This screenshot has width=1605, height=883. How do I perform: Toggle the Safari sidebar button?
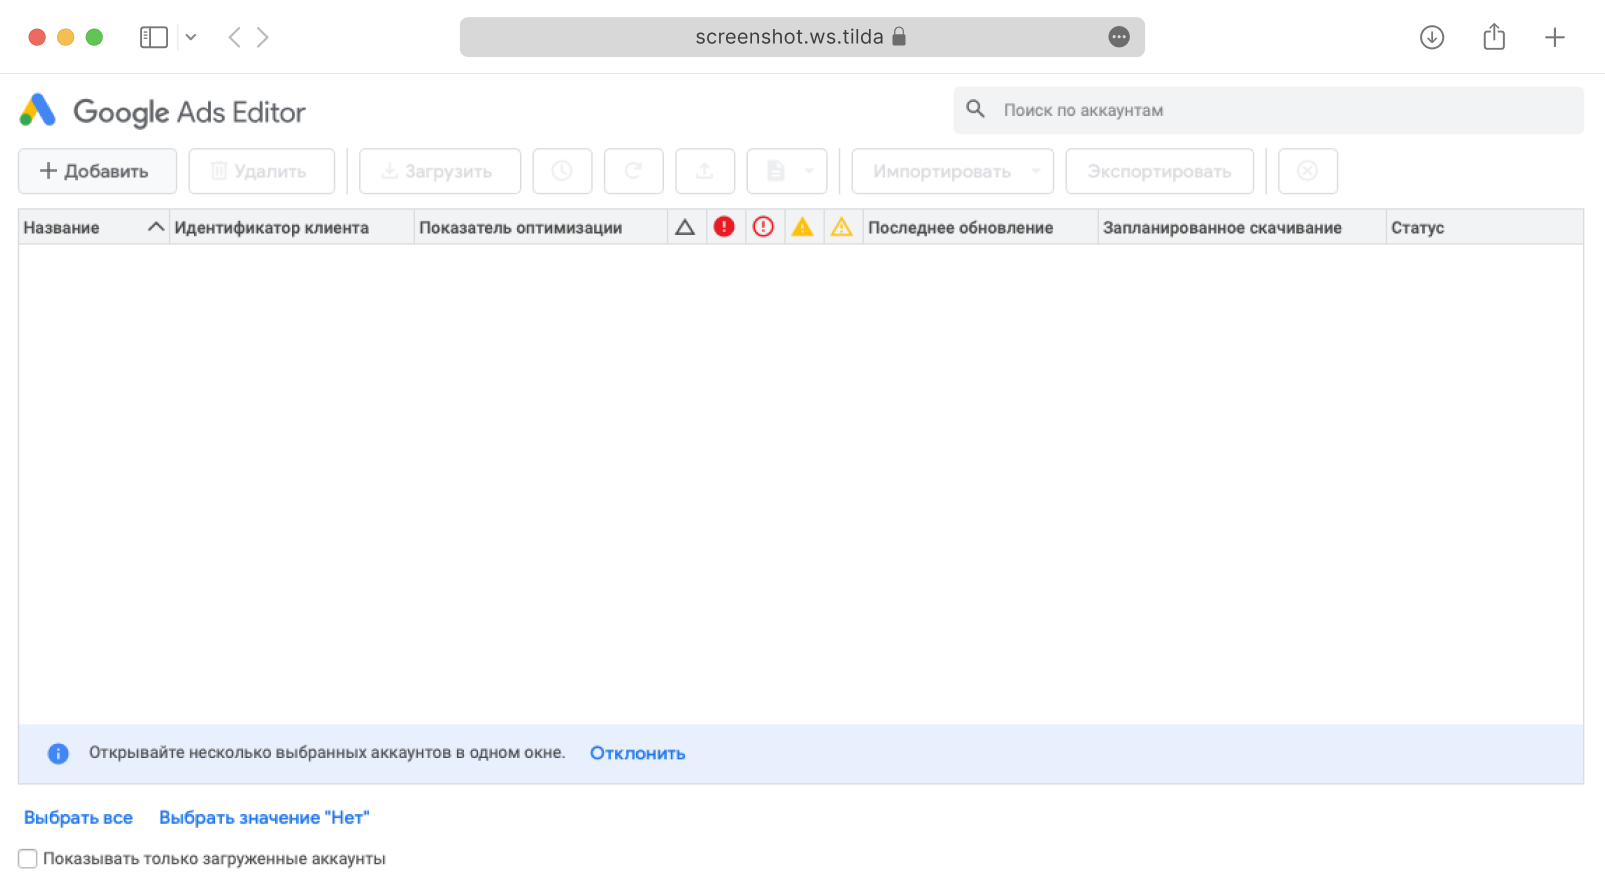153,37
